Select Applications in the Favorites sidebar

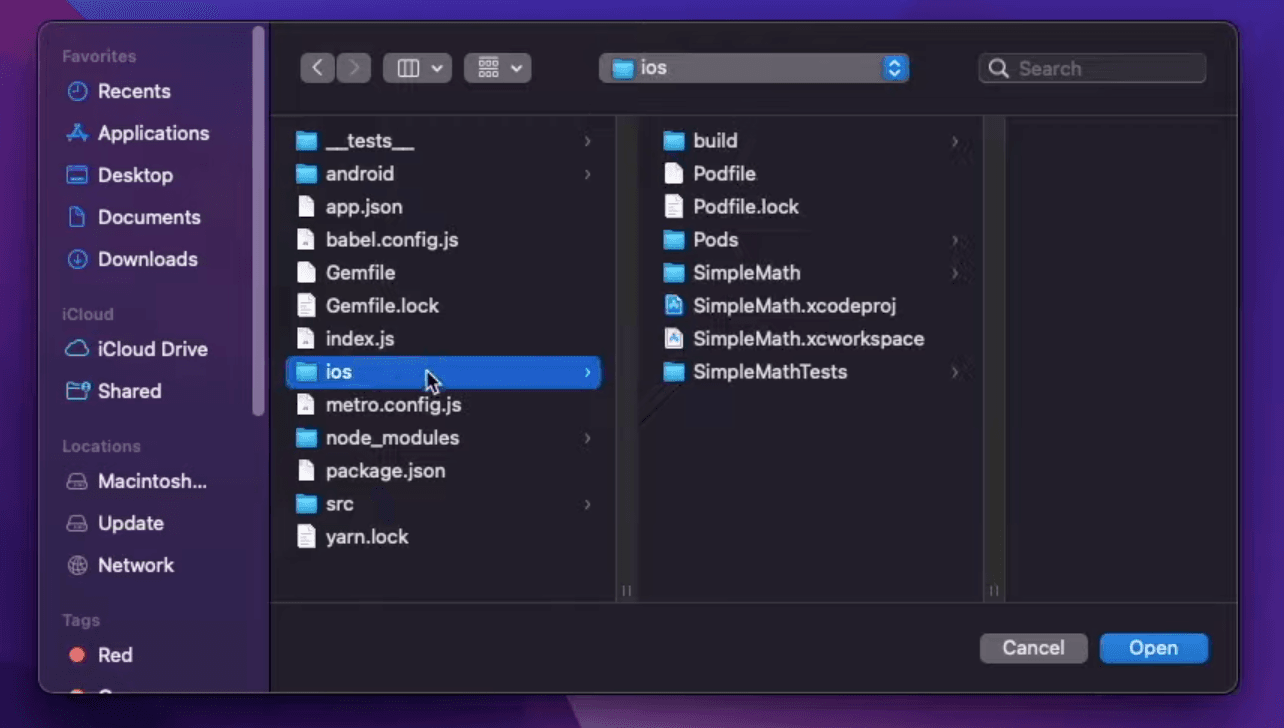[153, 133]
